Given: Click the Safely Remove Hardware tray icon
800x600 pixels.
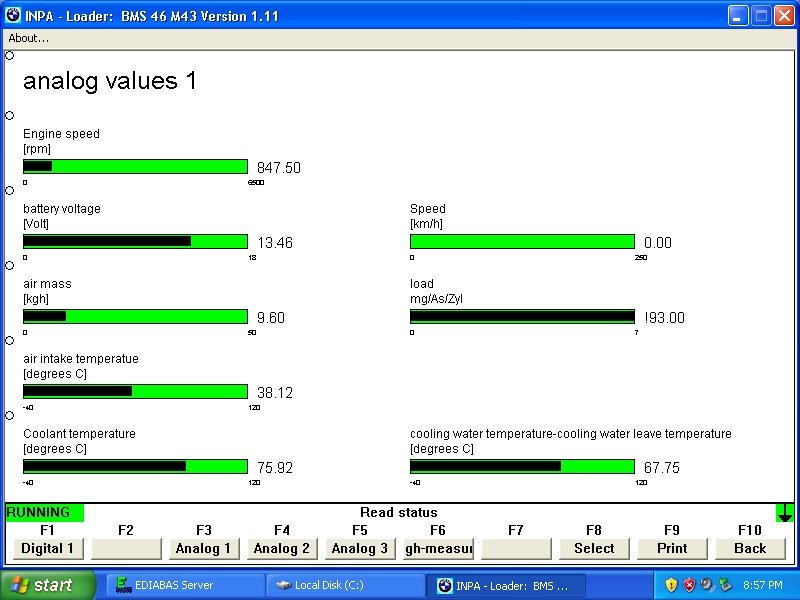Looking at the screenshot, I should click(x=723, y=585).
